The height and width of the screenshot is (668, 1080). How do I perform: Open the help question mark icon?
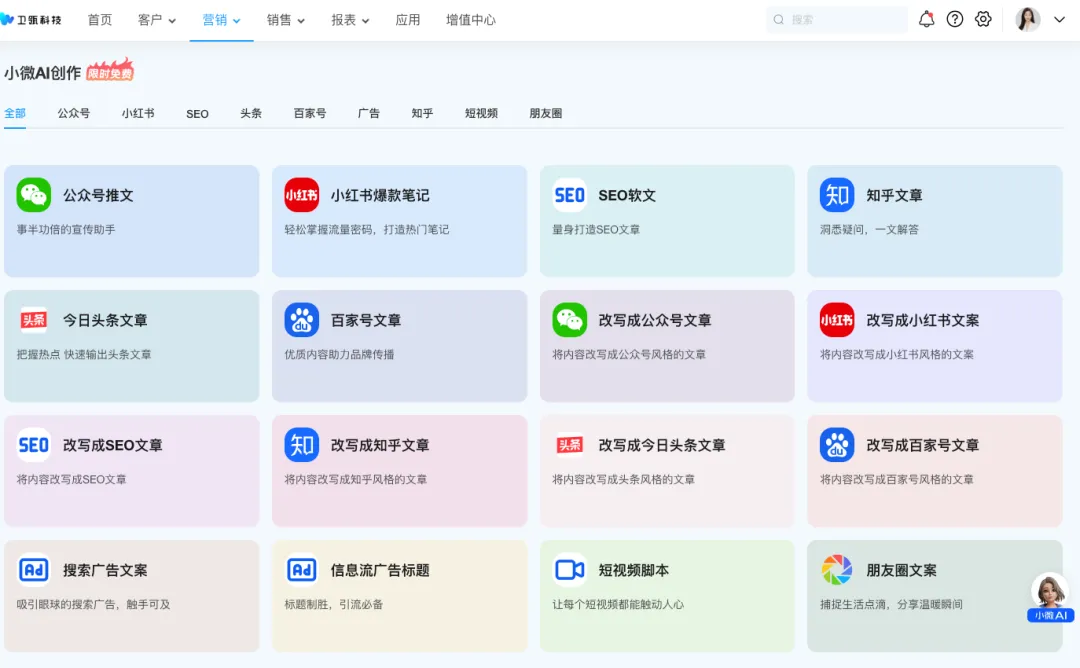(955, 19)
